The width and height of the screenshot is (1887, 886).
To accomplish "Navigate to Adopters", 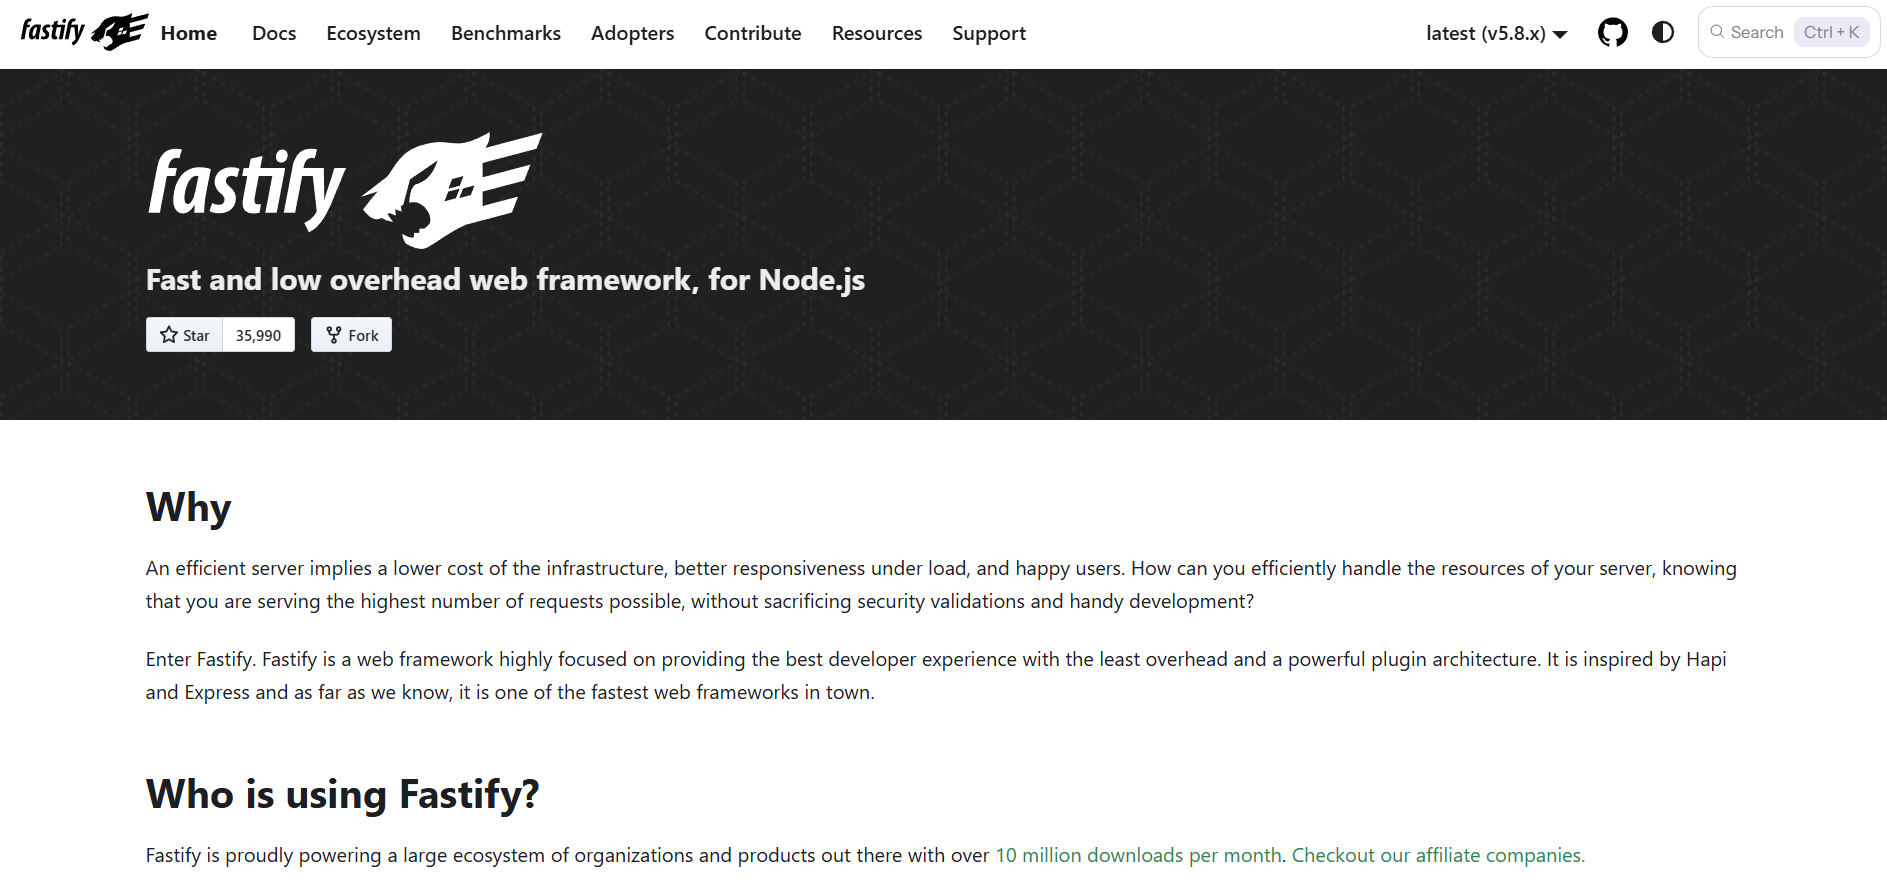I will pos(632,33).
